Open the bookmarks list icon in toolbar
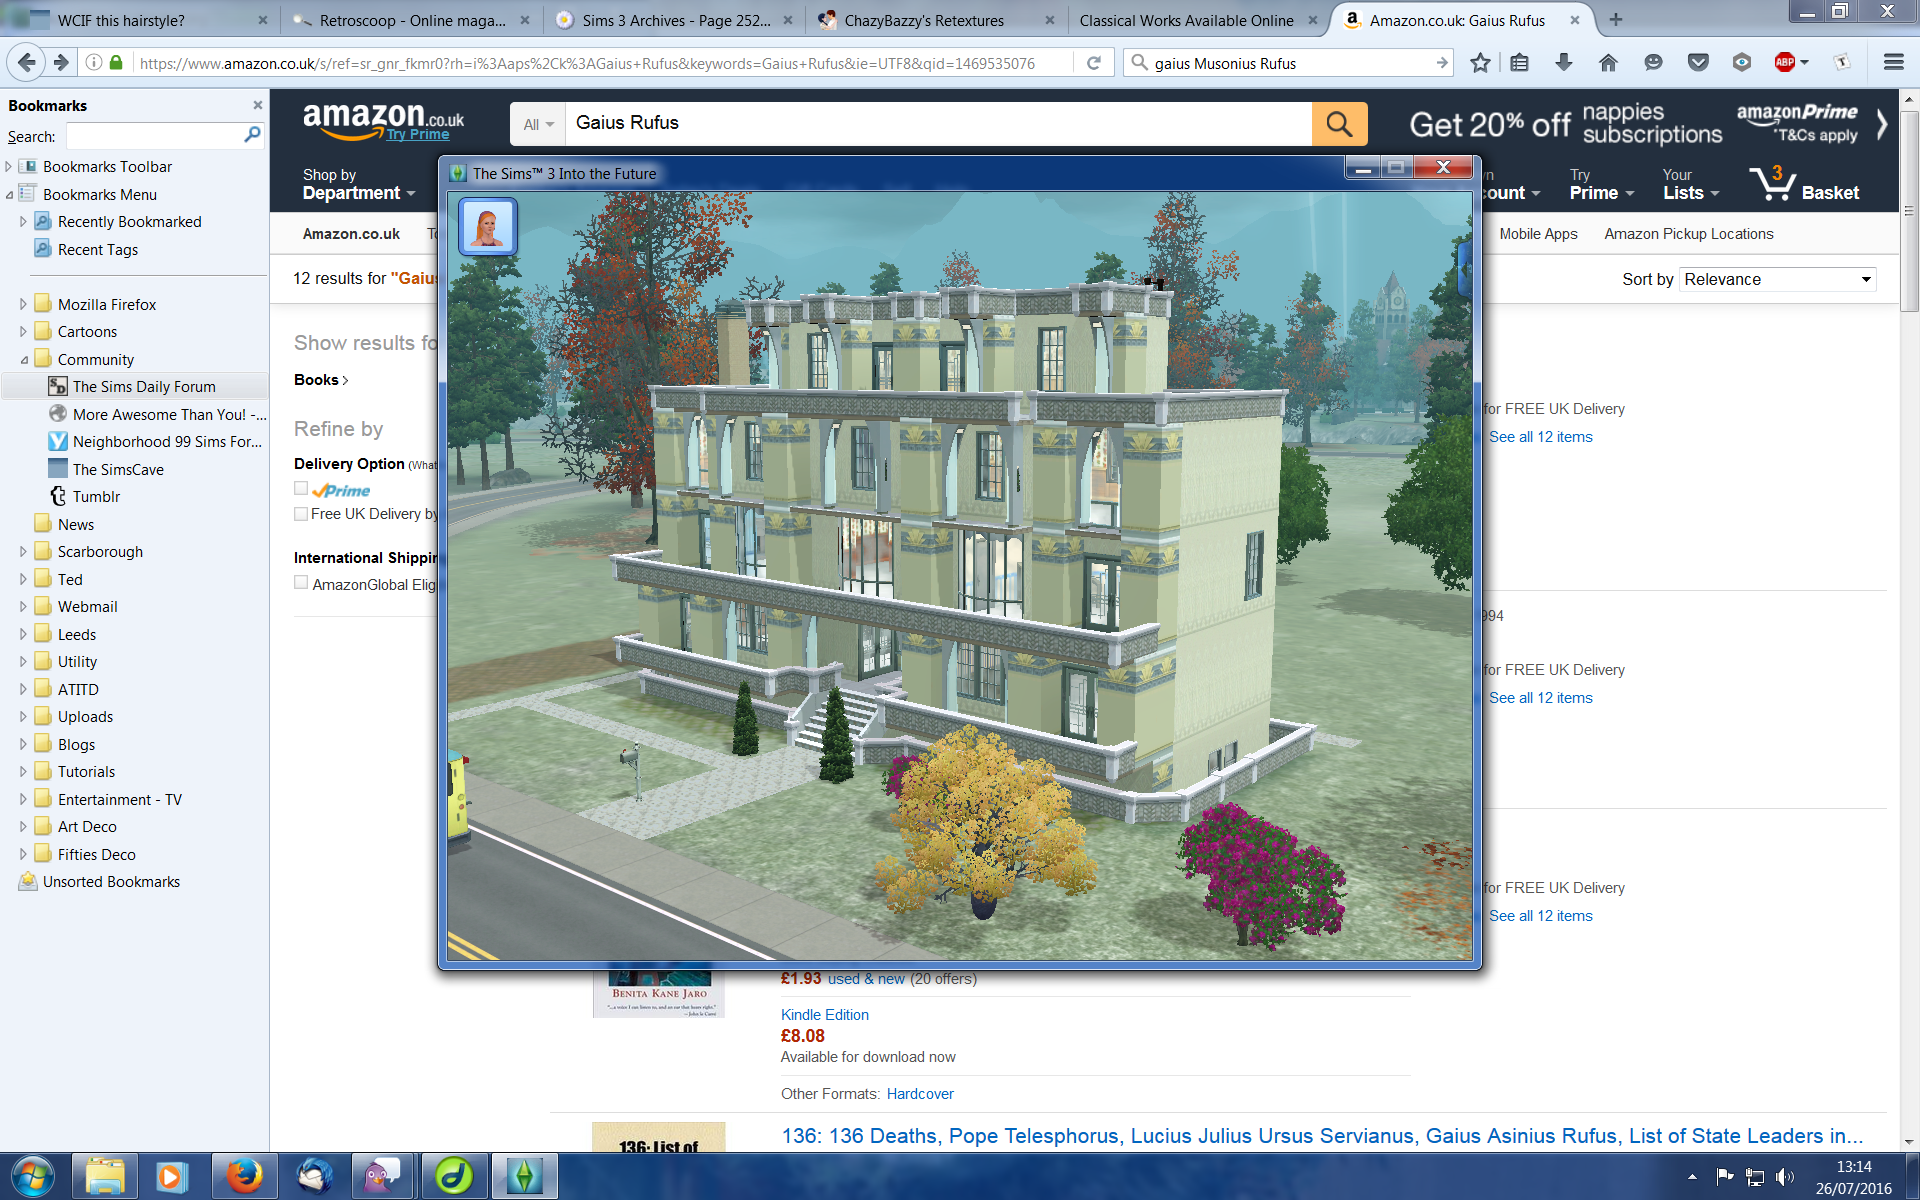 click(x=1520, y=63)
